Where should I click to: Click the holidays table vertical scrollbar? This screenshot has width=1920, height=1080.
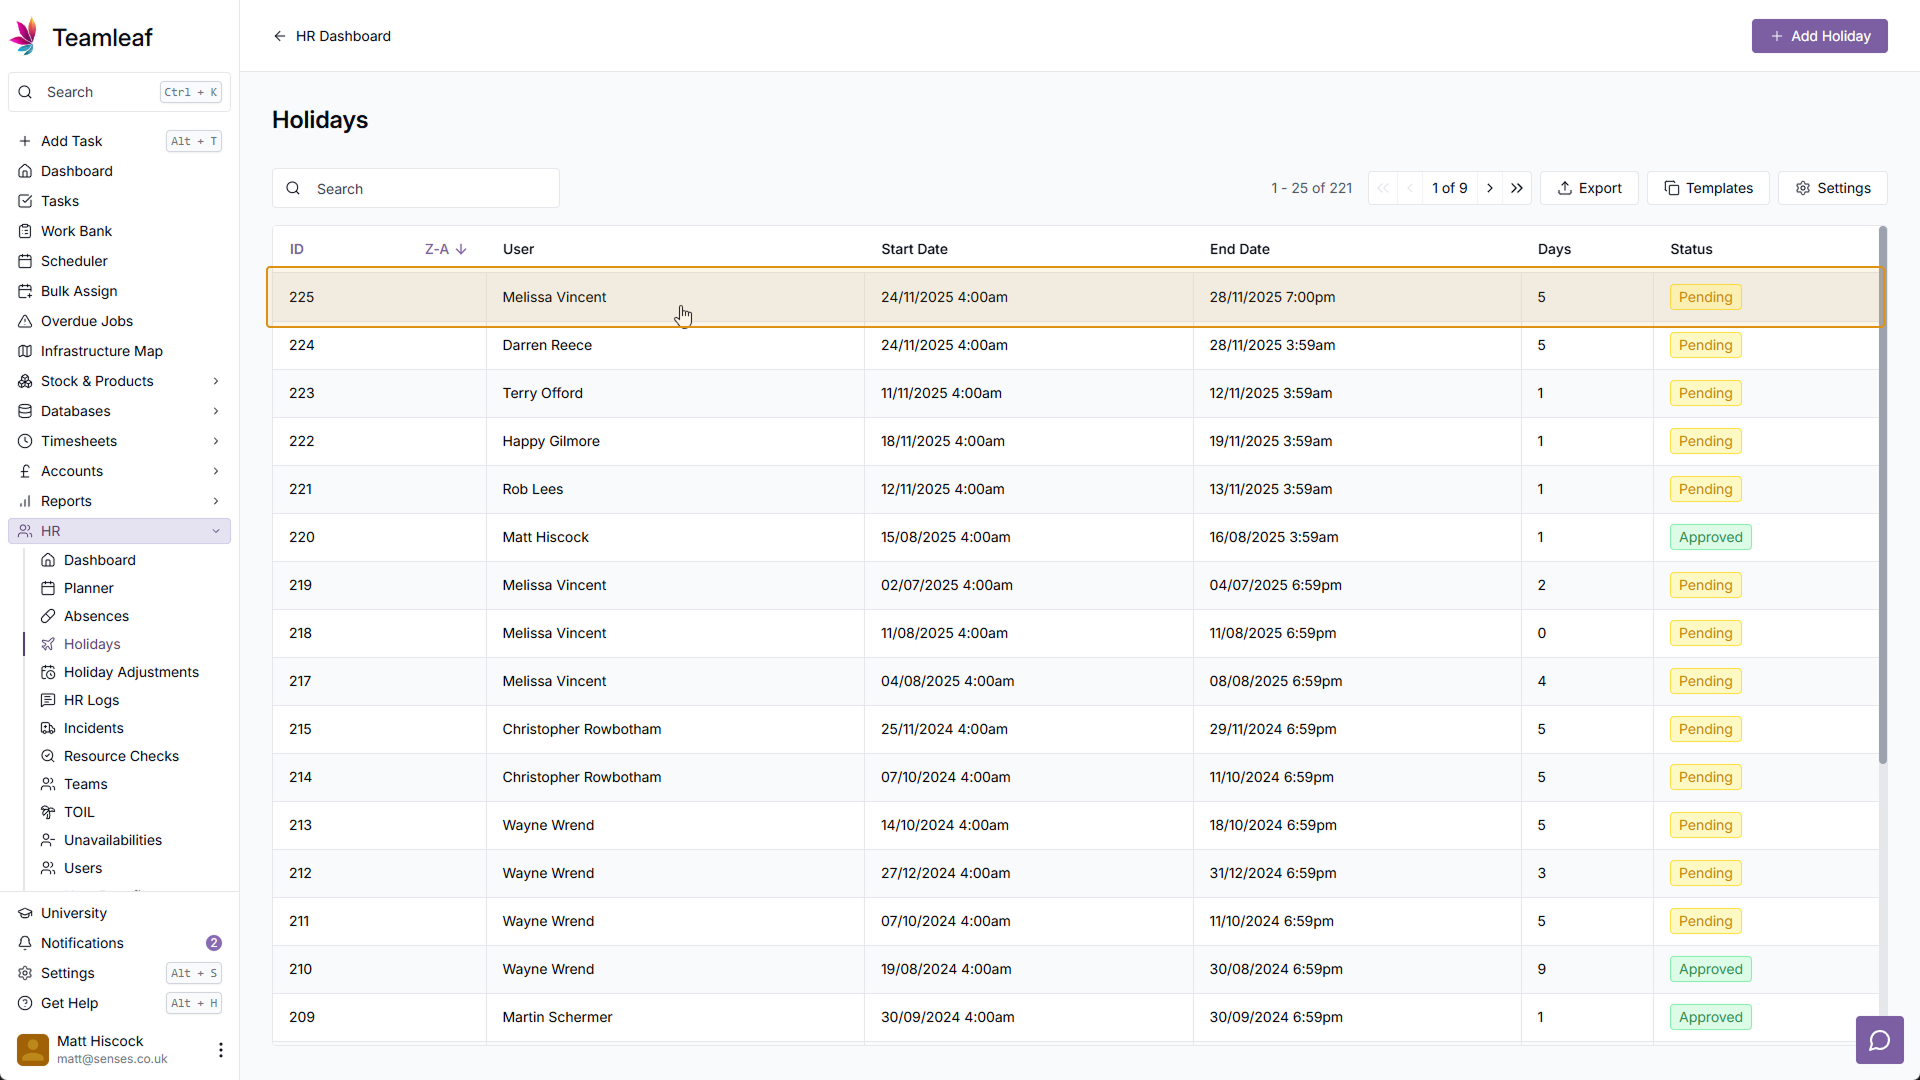(x=1882, y=495)
